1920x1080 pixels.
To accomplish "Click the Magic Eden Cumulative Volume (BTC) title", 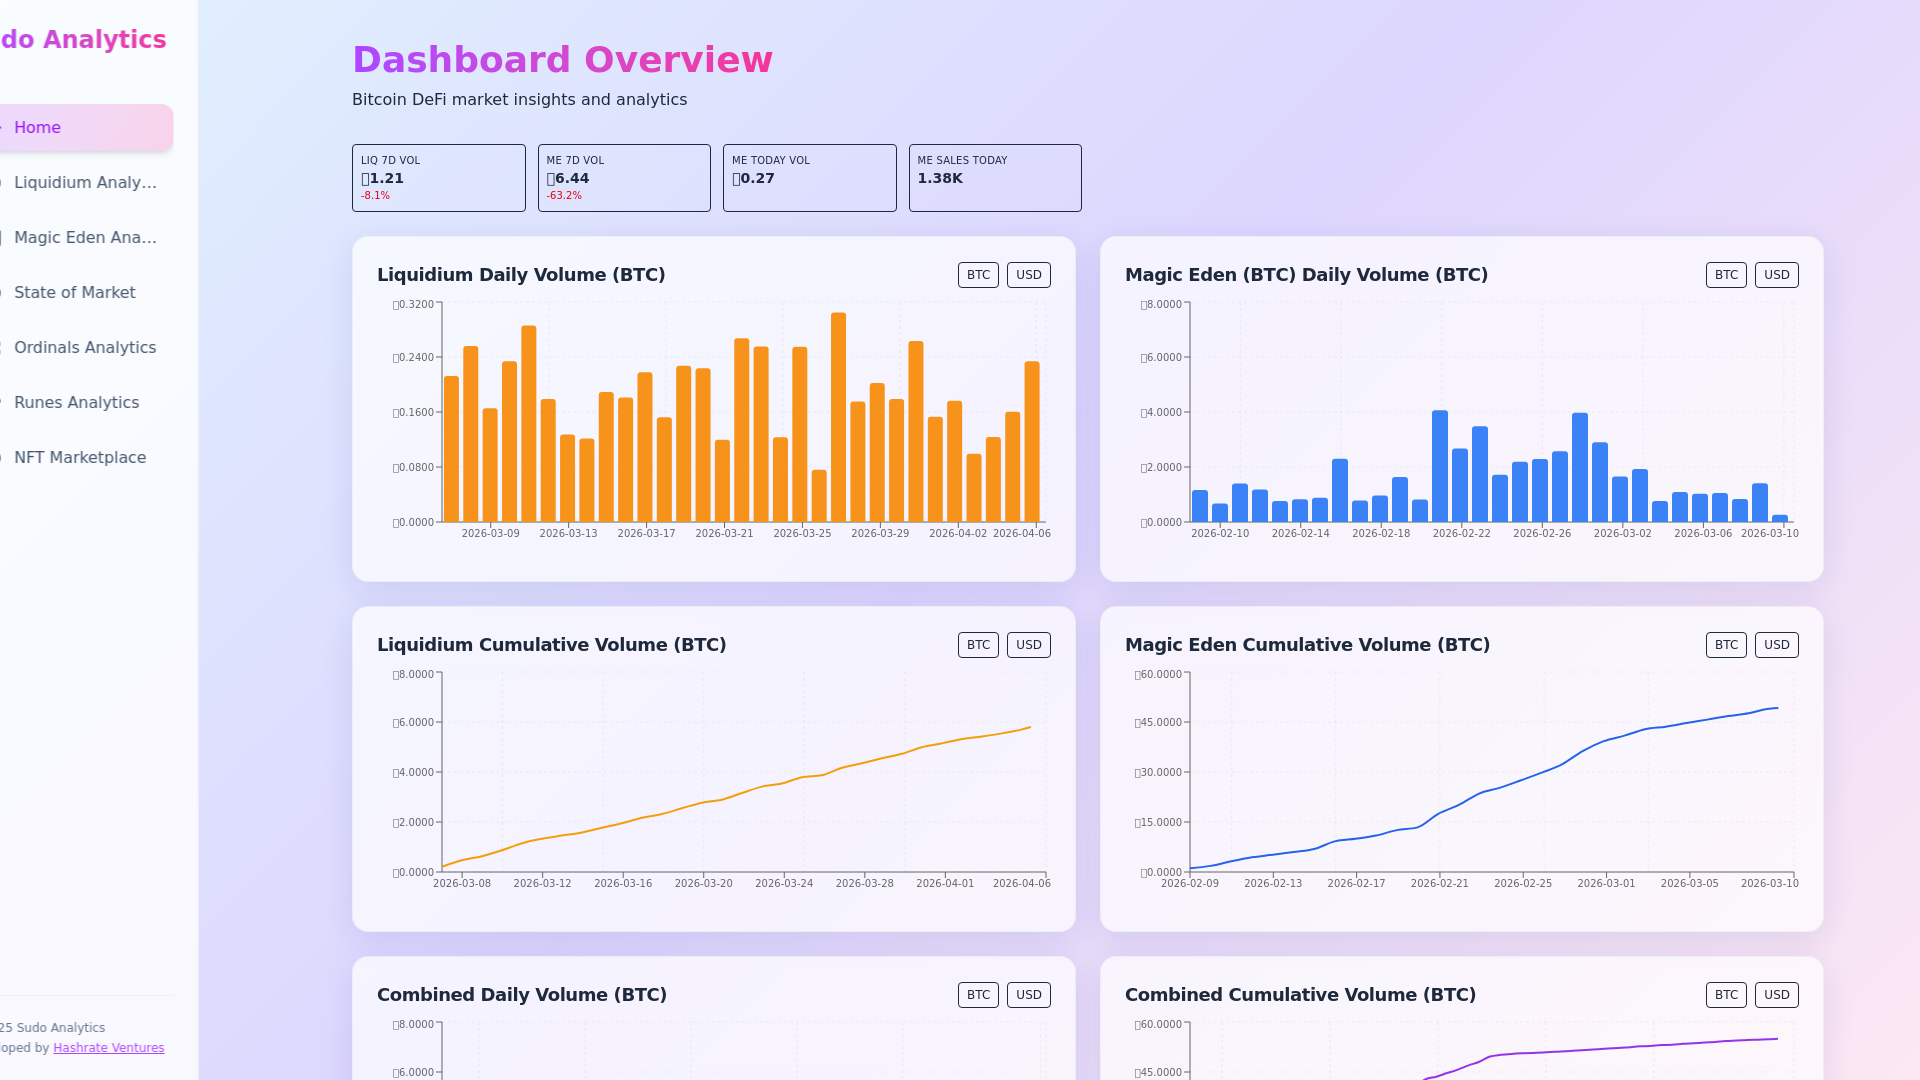I will click(x=1307, y=645).
